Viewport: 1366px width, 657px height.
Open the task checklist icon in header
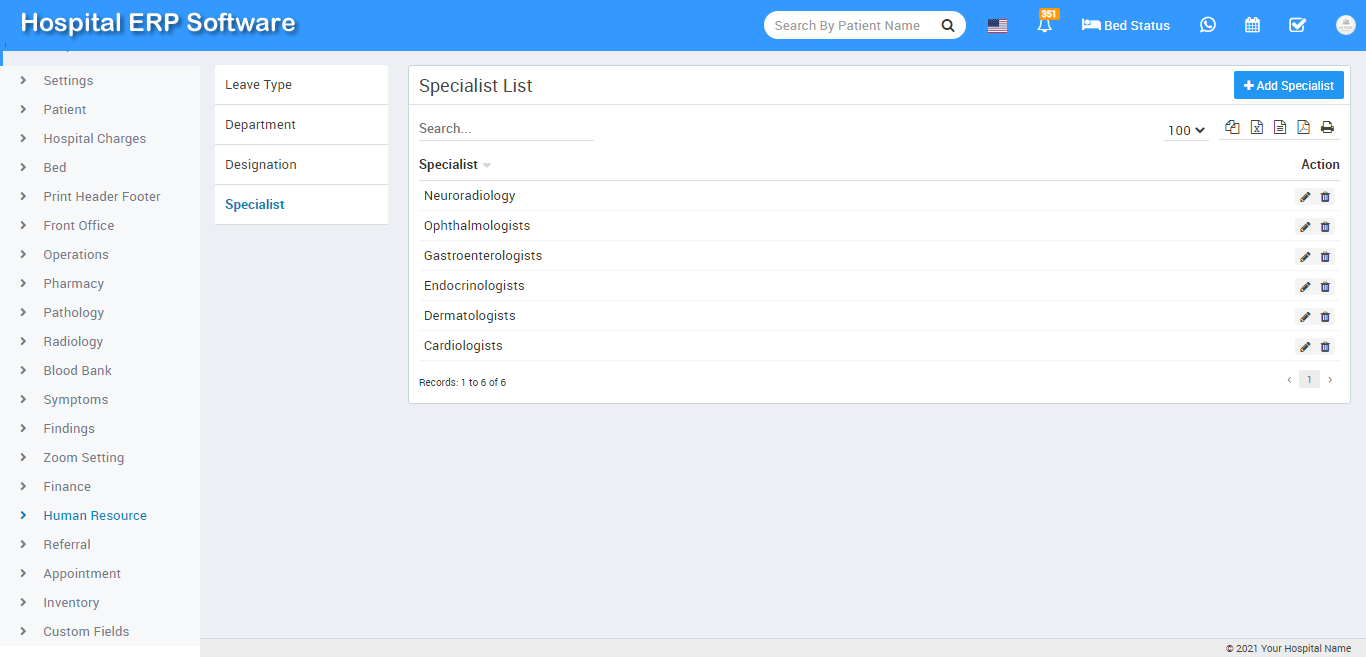pos(1297,25)
